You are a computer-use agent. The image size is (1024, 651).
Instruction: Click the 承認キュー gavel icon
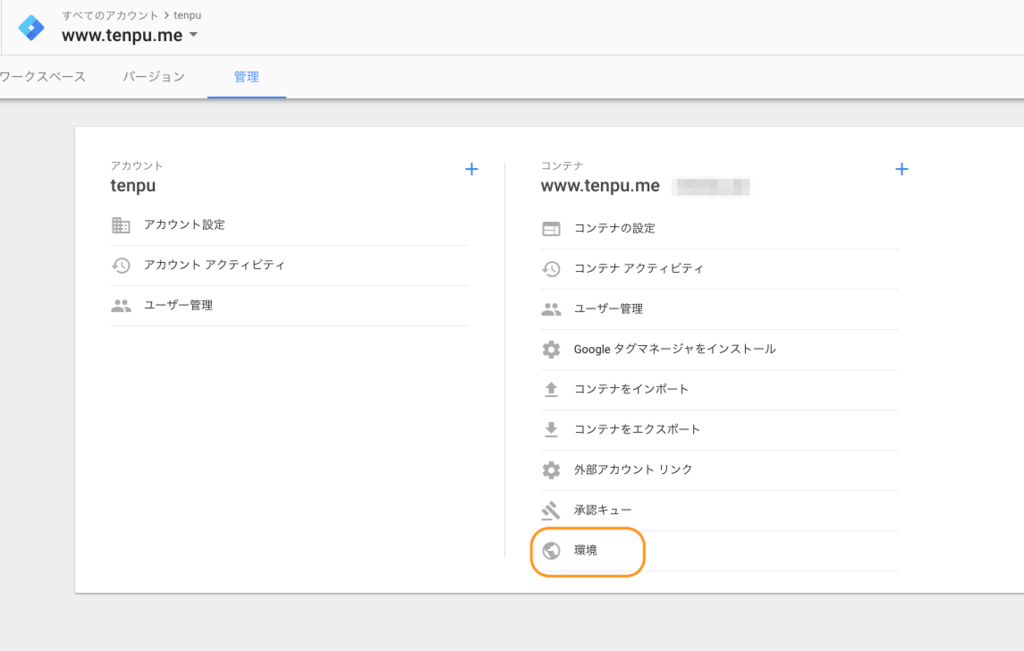click(x=551, y=510)
